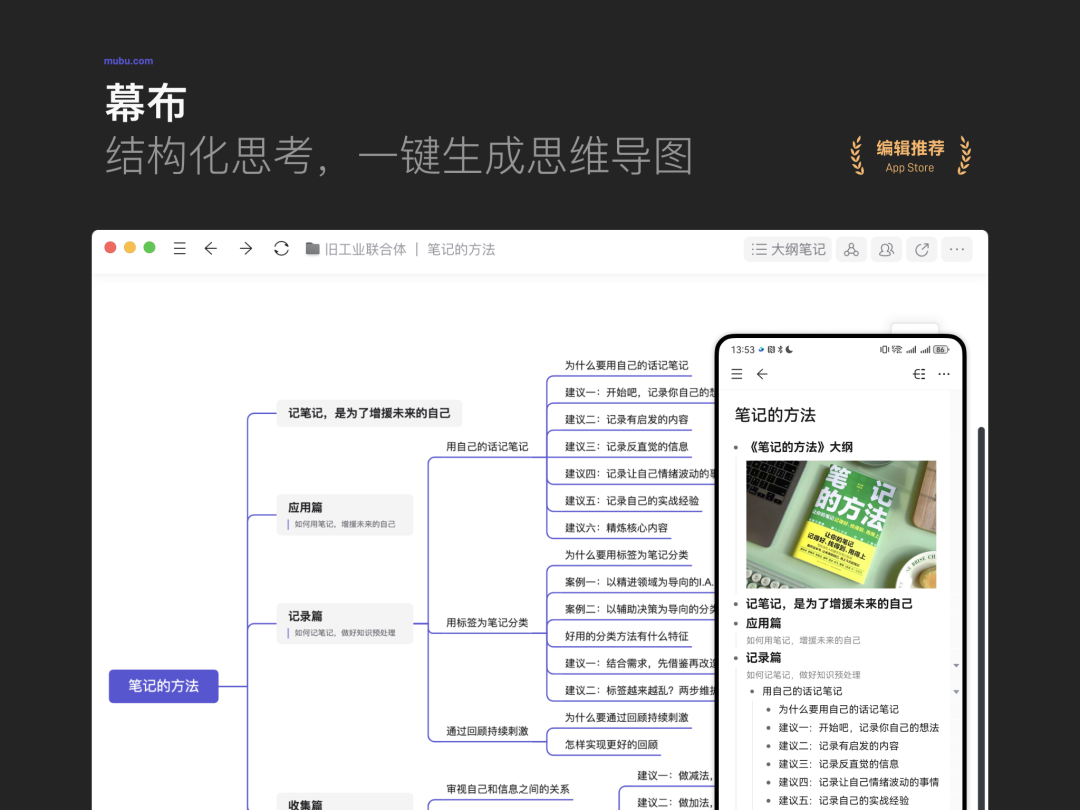Select the 记录篇 node in mind map
Viewport: 1080px width, 810px height.
pos(345,623)
